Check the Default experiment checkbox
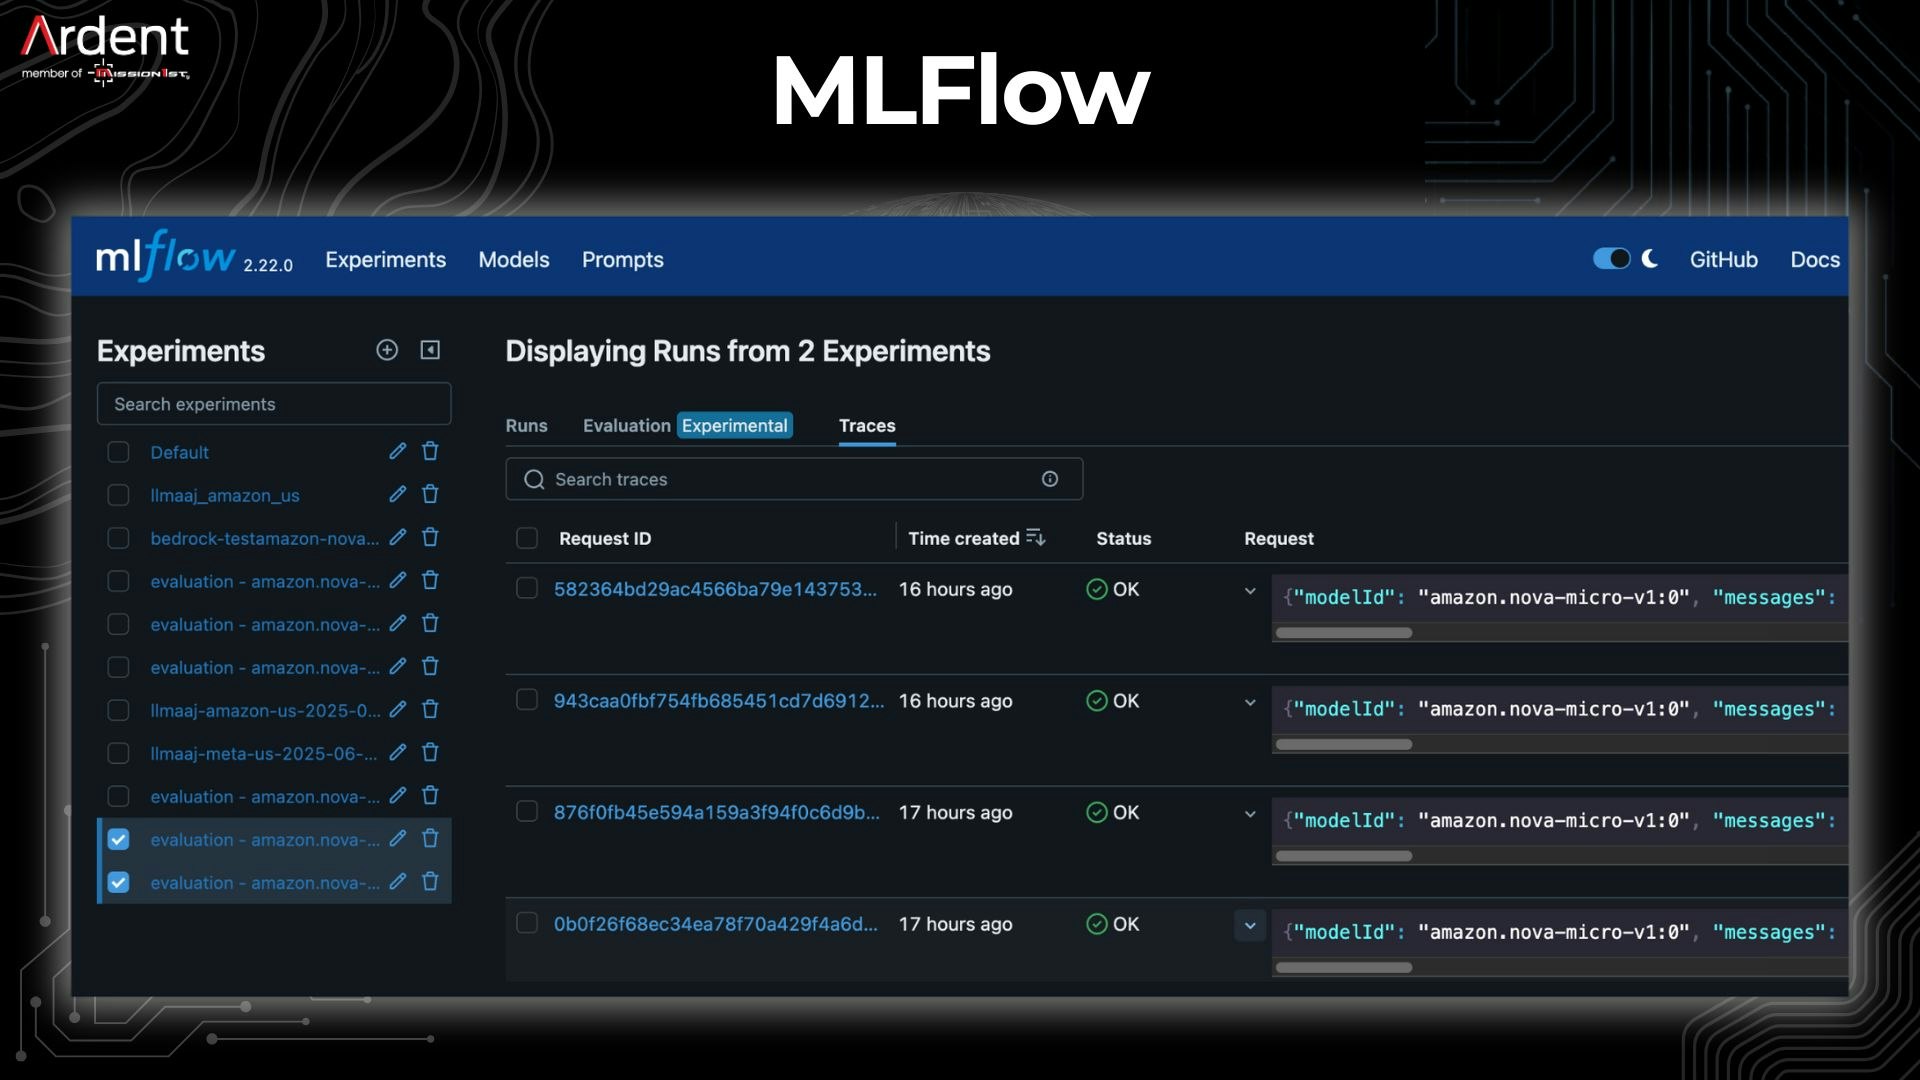 pyautogui.click(x=118, y=452)
